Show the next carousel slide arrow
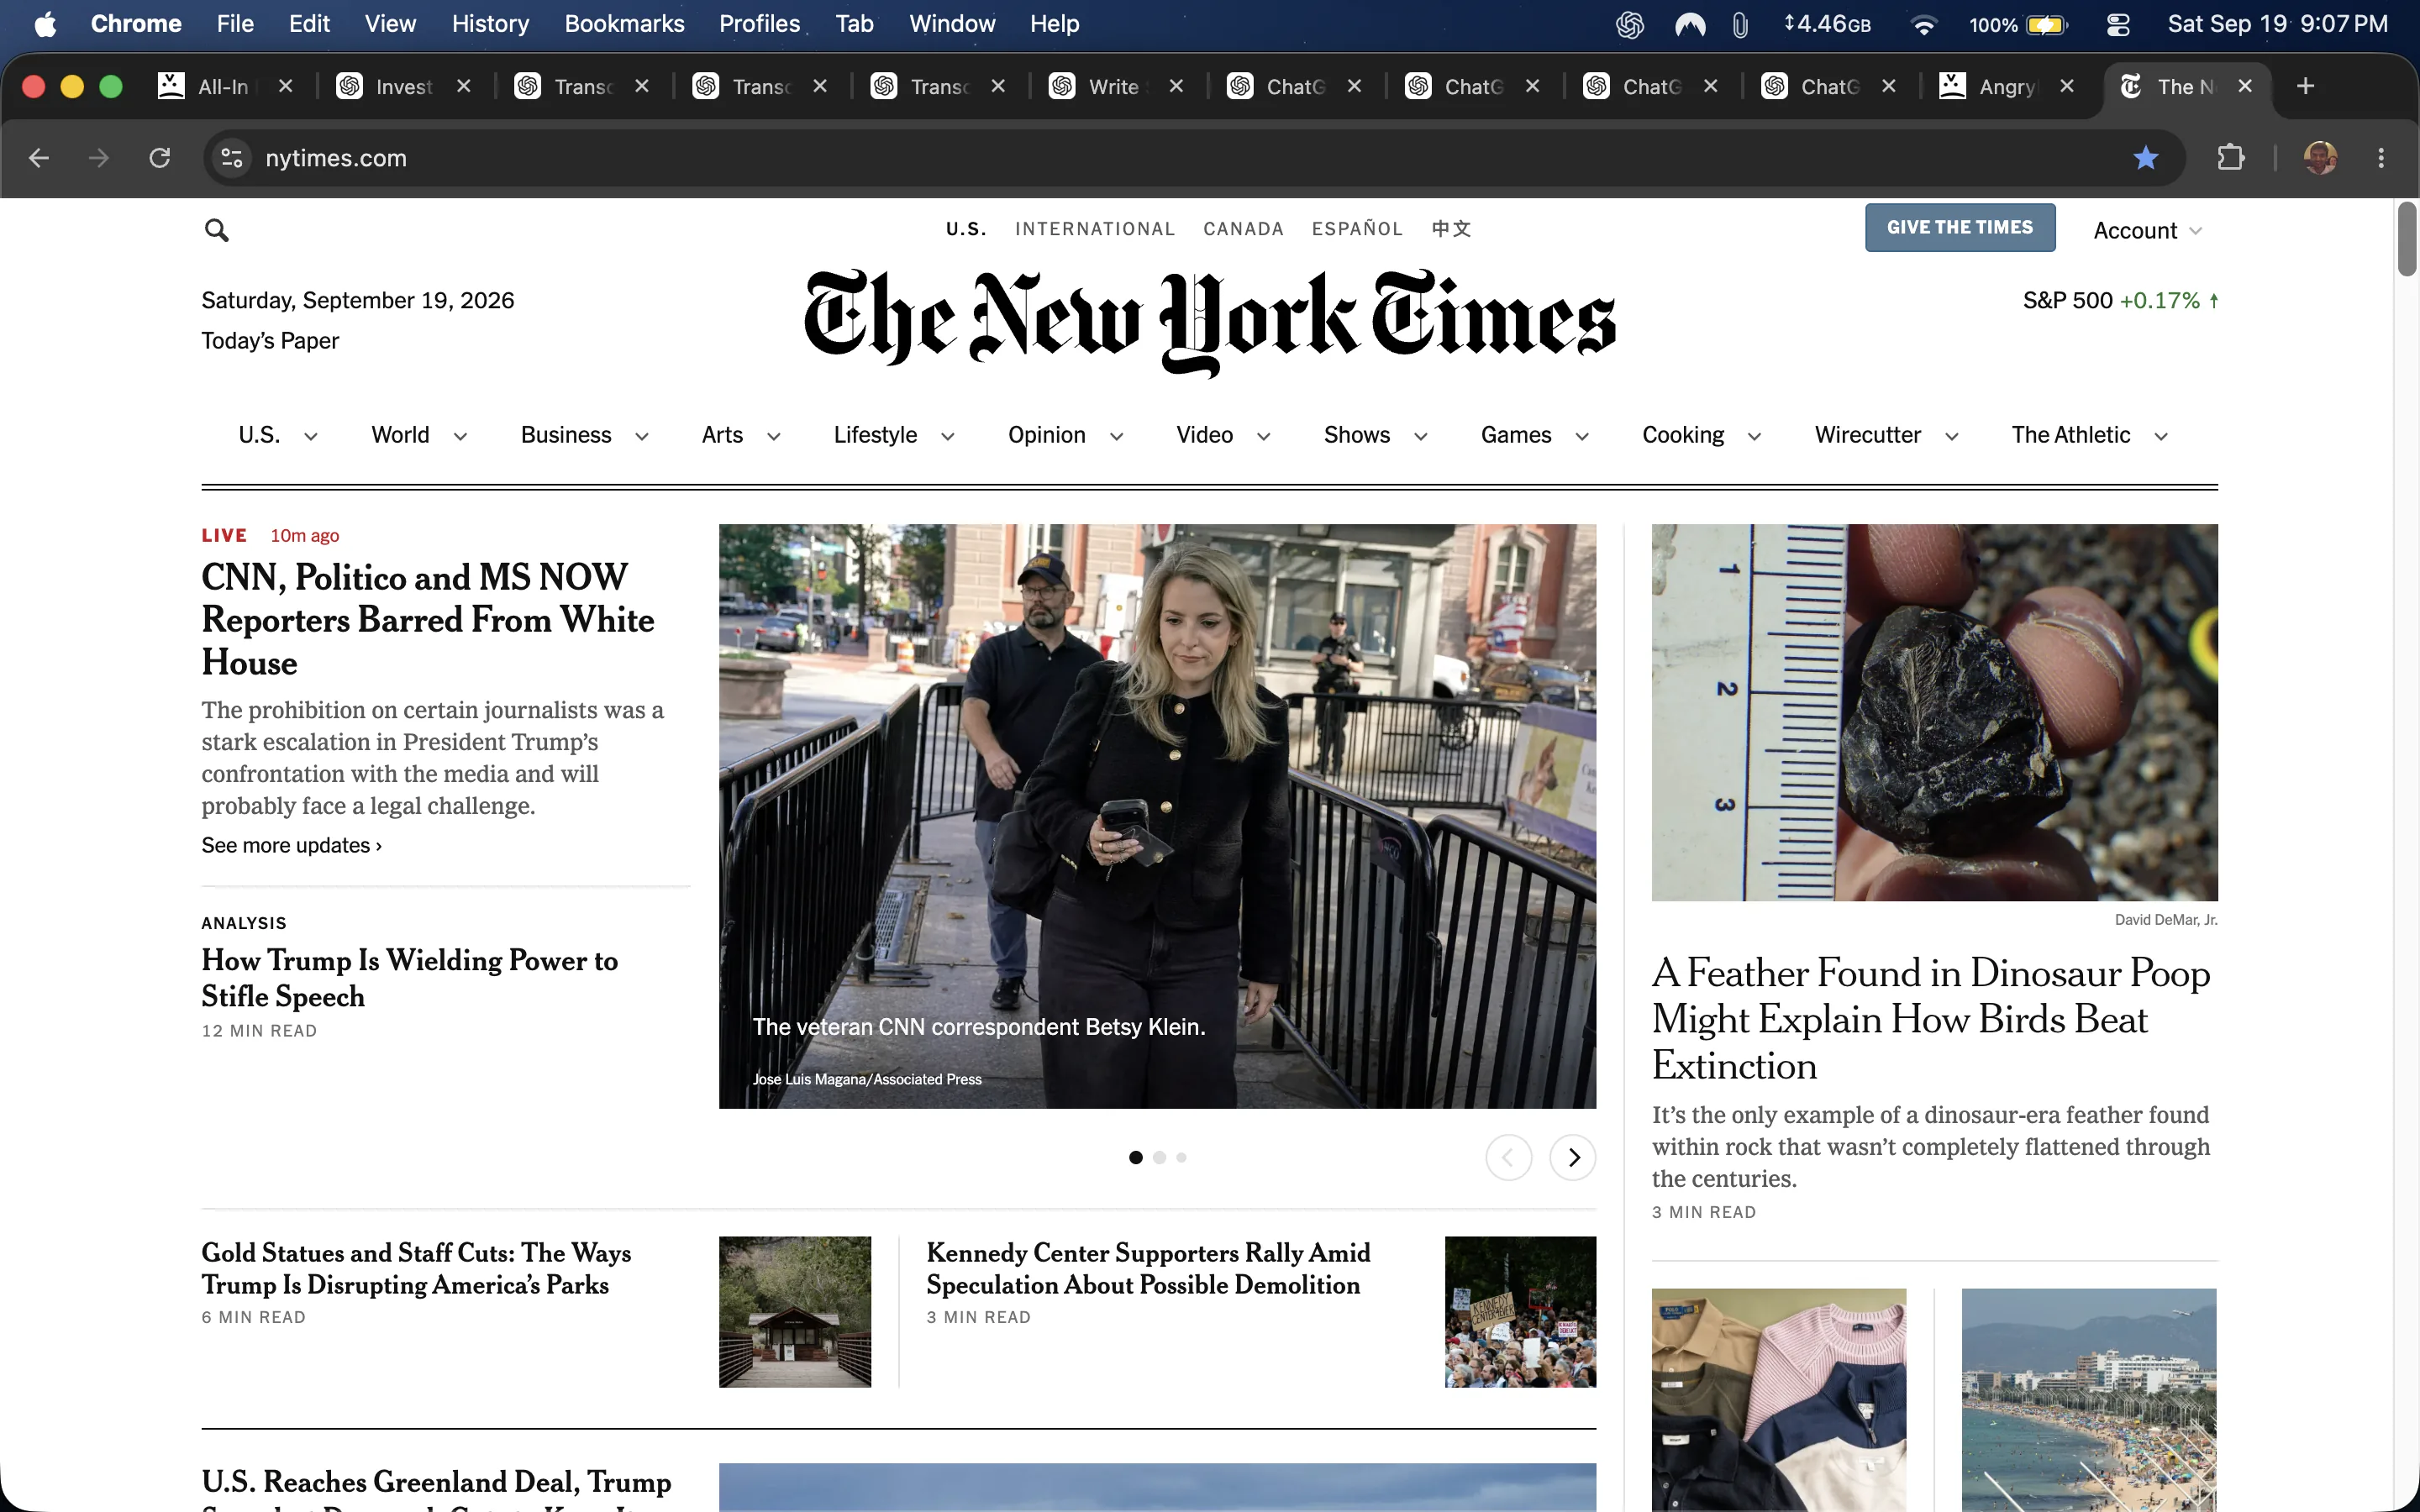 coord(1573,1157)
